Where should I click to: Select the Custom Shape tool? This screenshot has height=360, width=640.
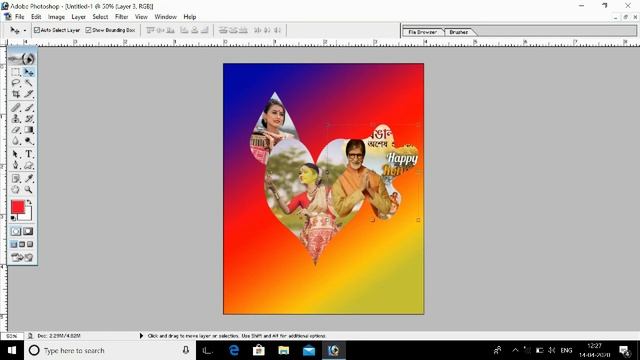29,165
